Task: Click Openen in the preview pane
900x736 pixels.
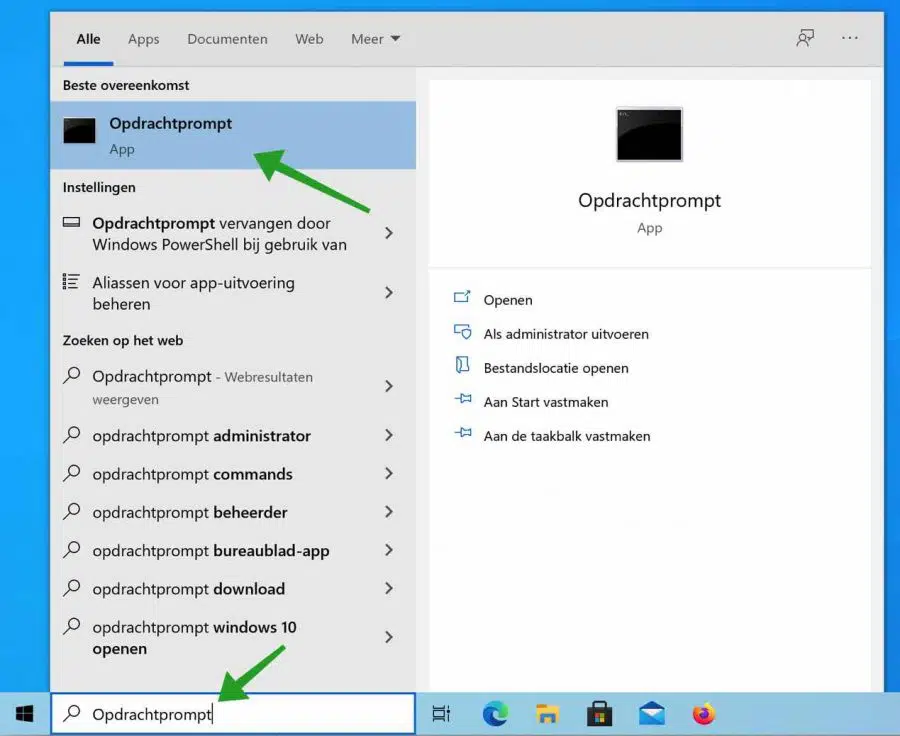Action: click(x=507, y=300)
